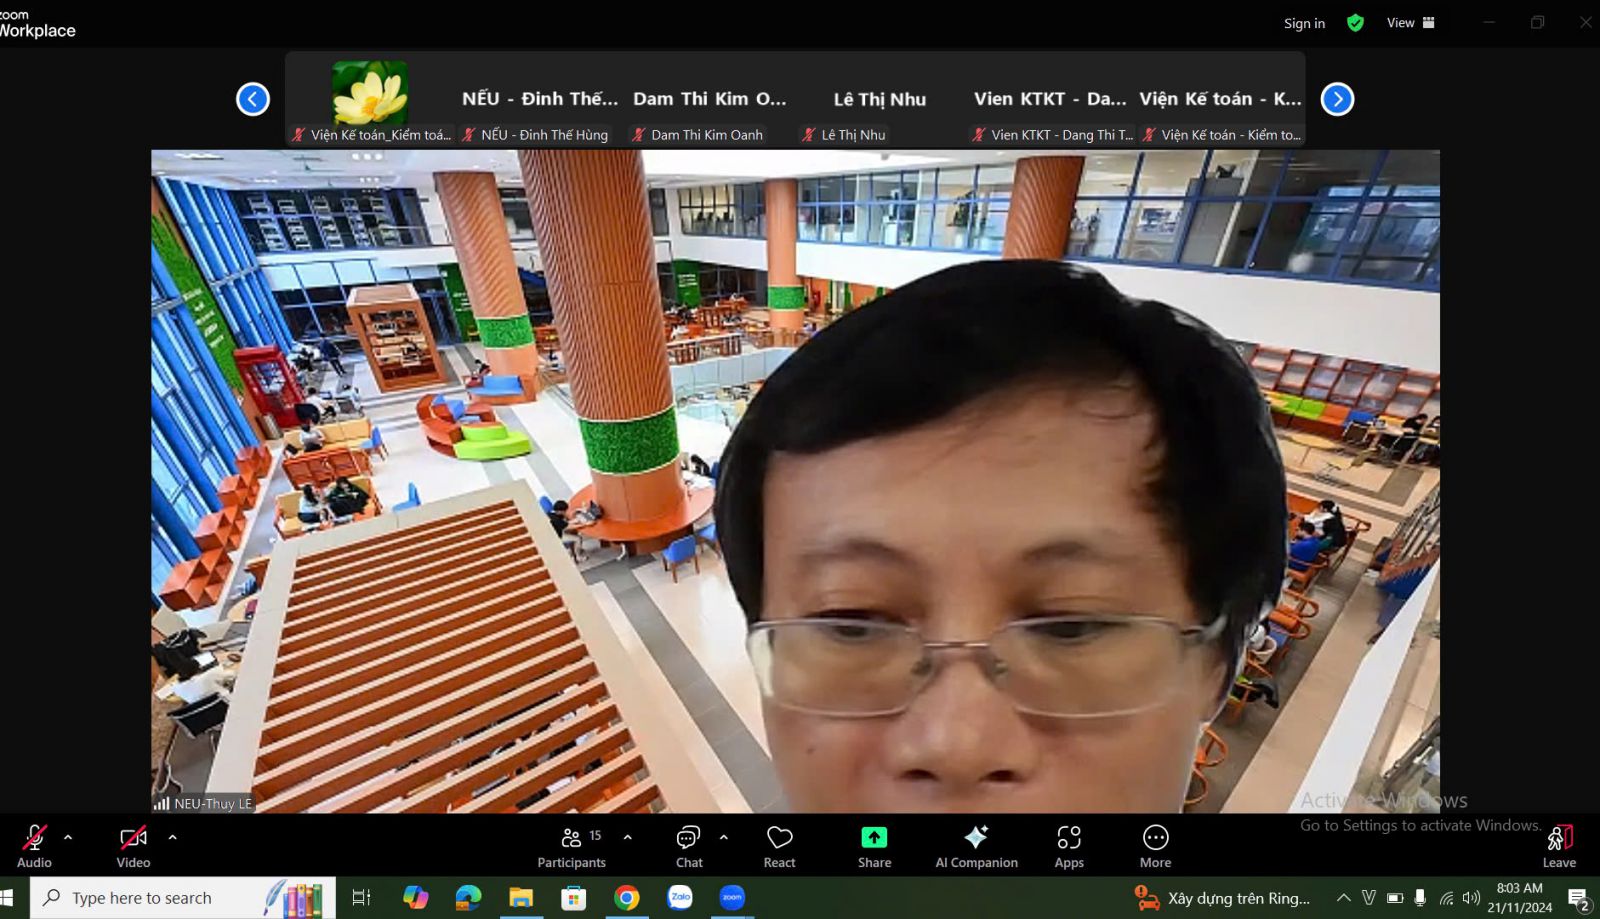Click the green Share screen button

coord(874,845)
